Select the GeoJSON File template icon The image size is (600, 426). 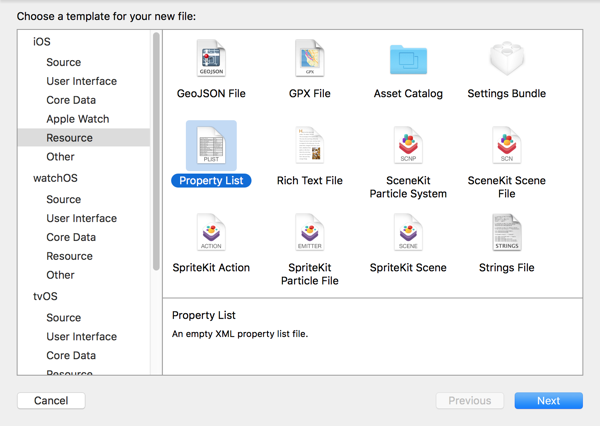pos(211,61)
